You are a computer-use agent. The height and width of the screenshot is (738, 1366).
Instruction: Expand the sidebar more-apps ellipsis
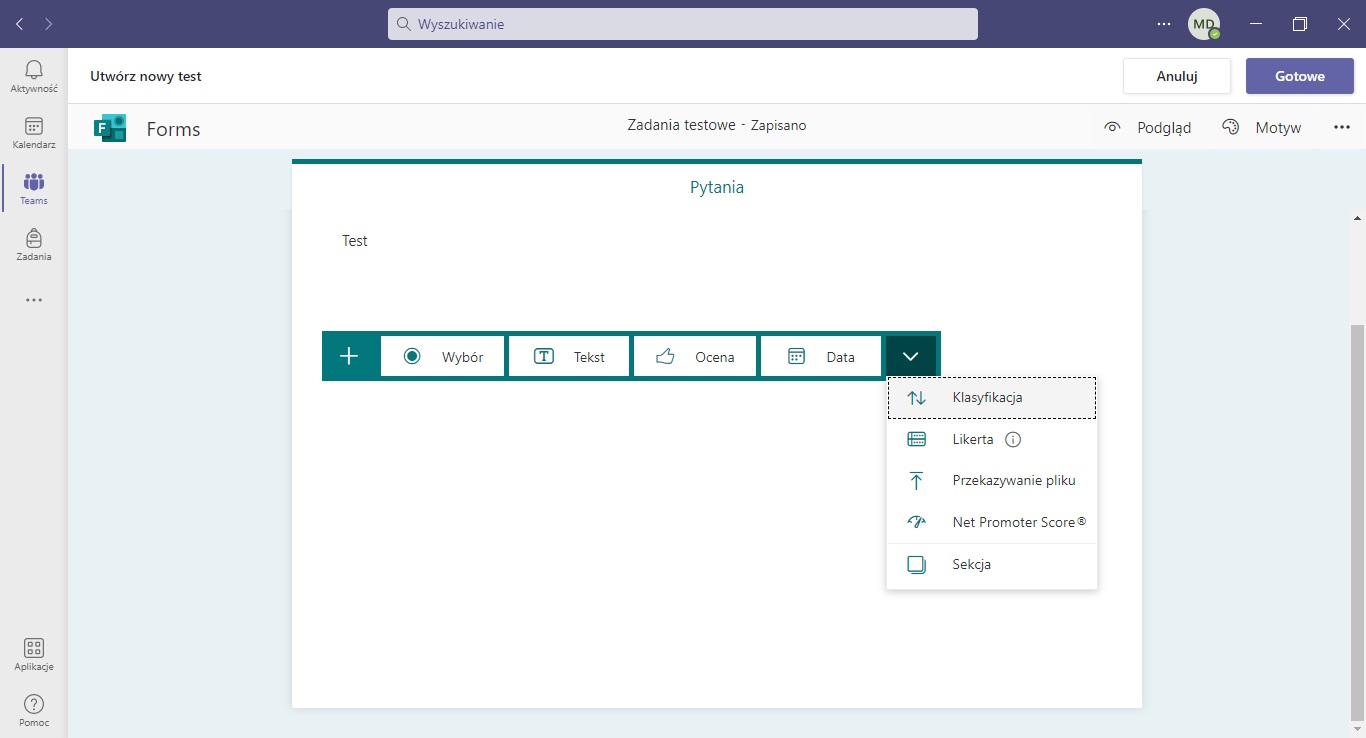(34, 300)
